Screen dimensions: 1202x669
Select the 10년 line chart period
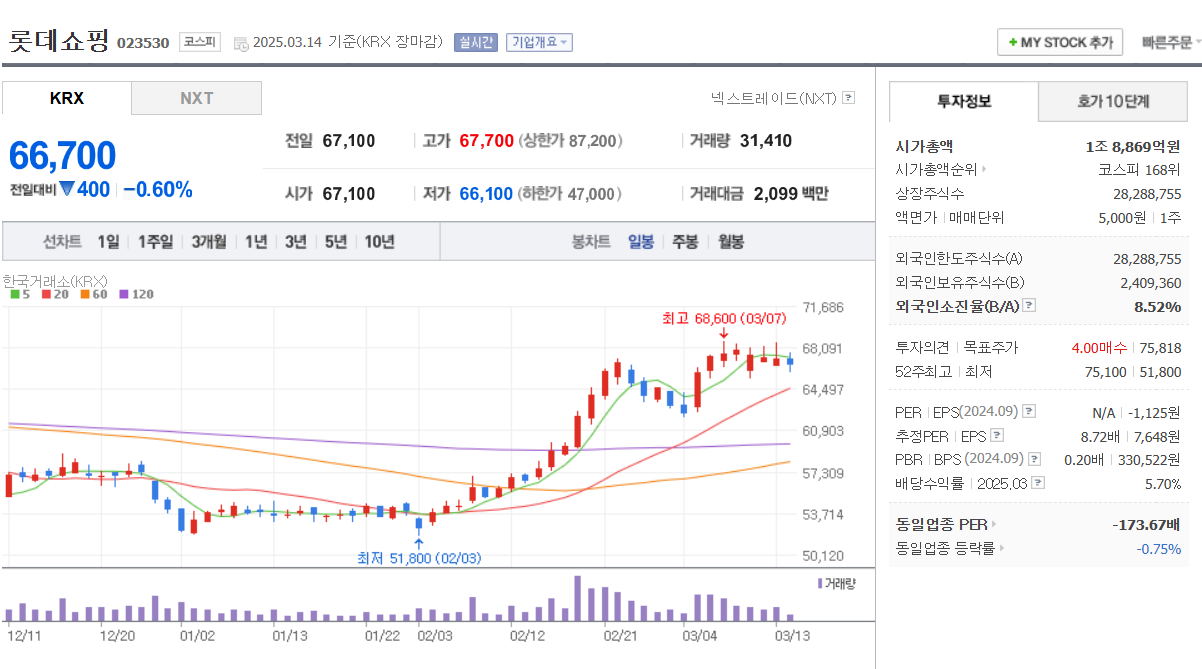point(379,242)
